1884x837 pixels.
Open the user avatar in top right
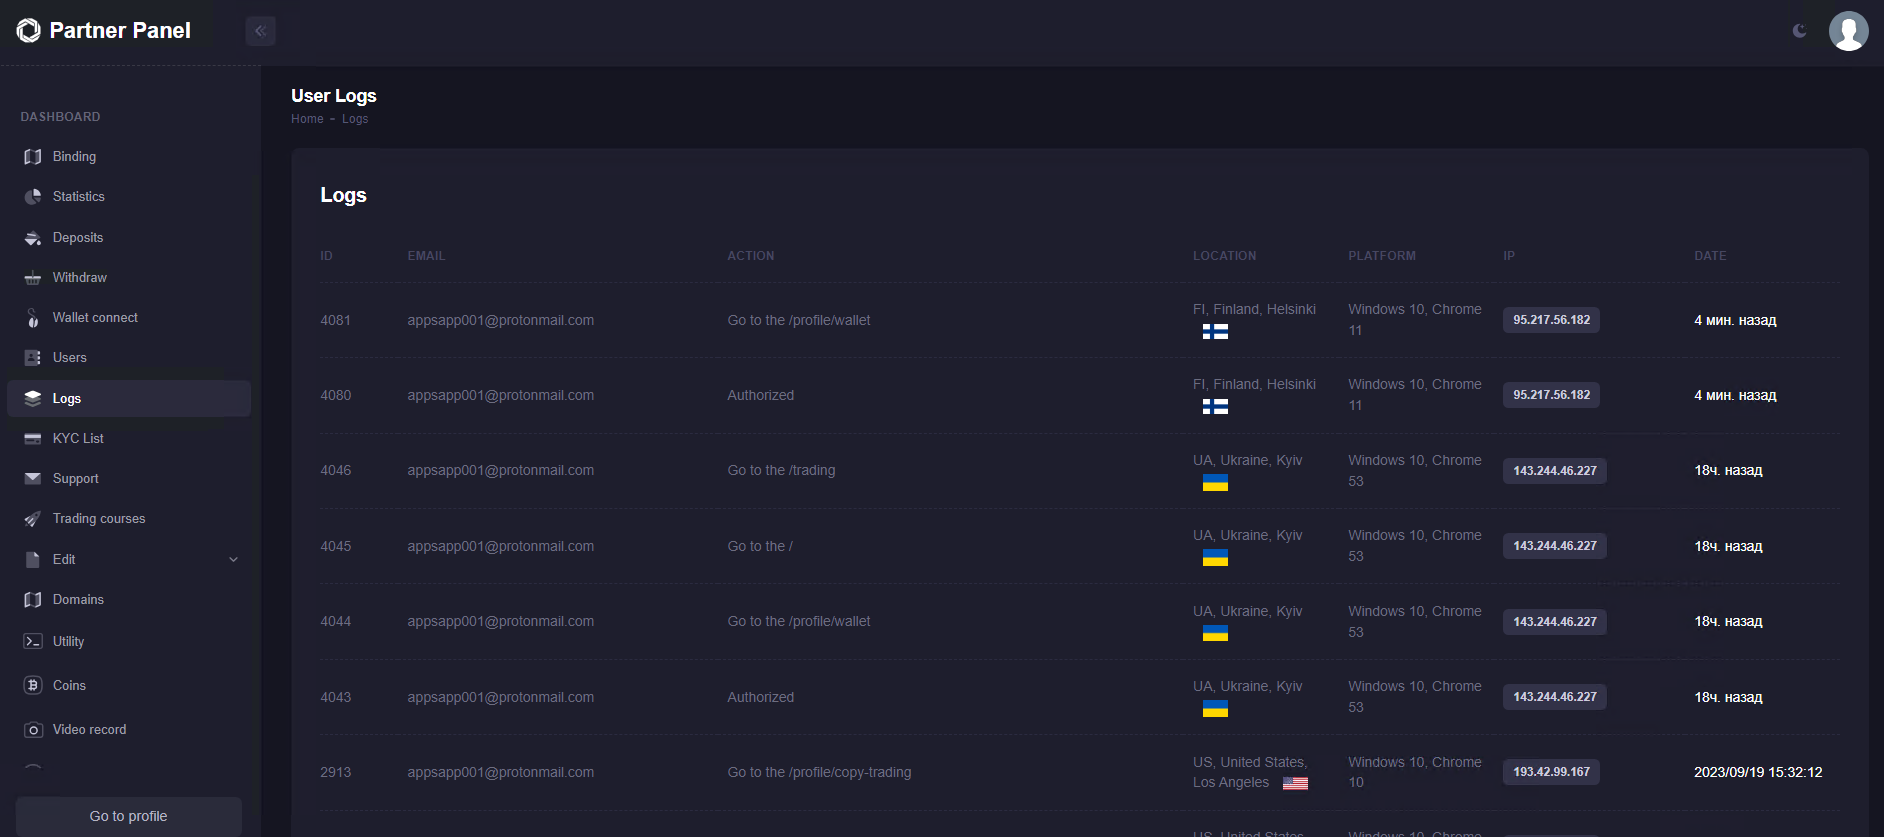(x=1848, y=31)
